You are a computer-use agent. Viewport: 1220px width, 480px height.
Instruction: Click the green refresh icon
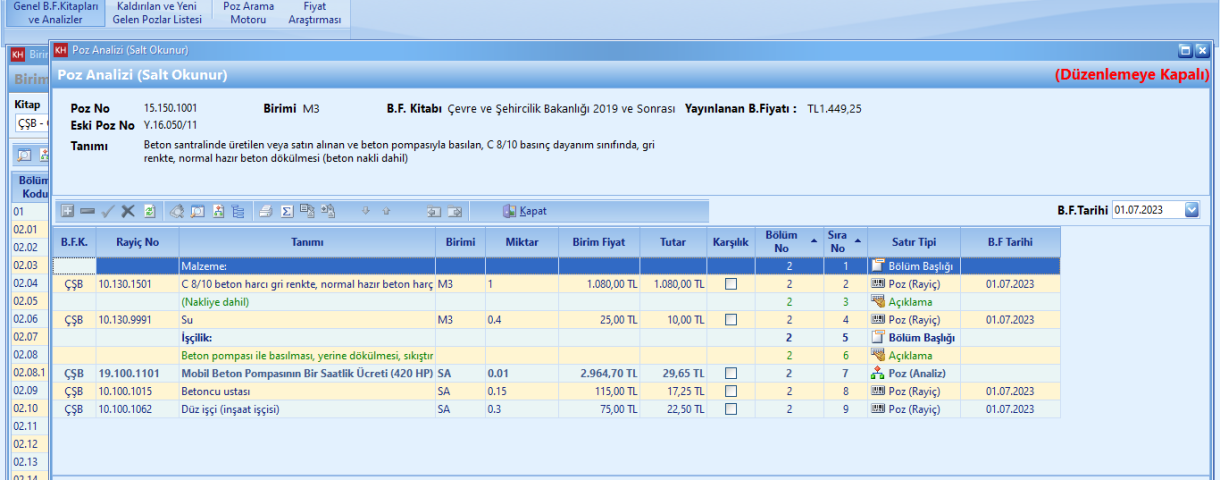(150, 211)
